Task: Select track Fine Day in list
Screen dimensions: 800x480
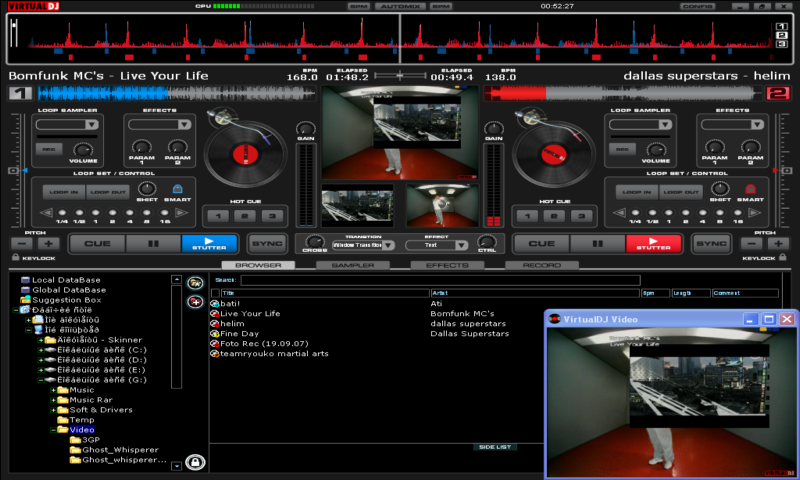Action: 239,334
